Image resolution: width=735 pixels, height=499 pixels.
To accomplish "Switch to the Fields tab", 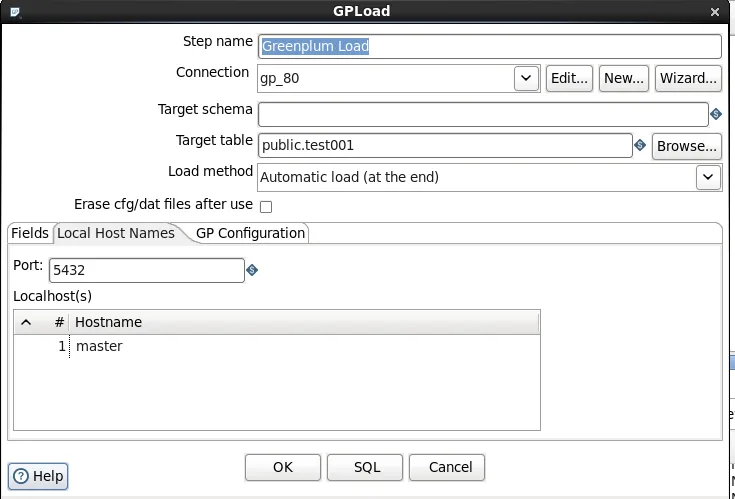I will pyautogui.click(x=30, y=233).
